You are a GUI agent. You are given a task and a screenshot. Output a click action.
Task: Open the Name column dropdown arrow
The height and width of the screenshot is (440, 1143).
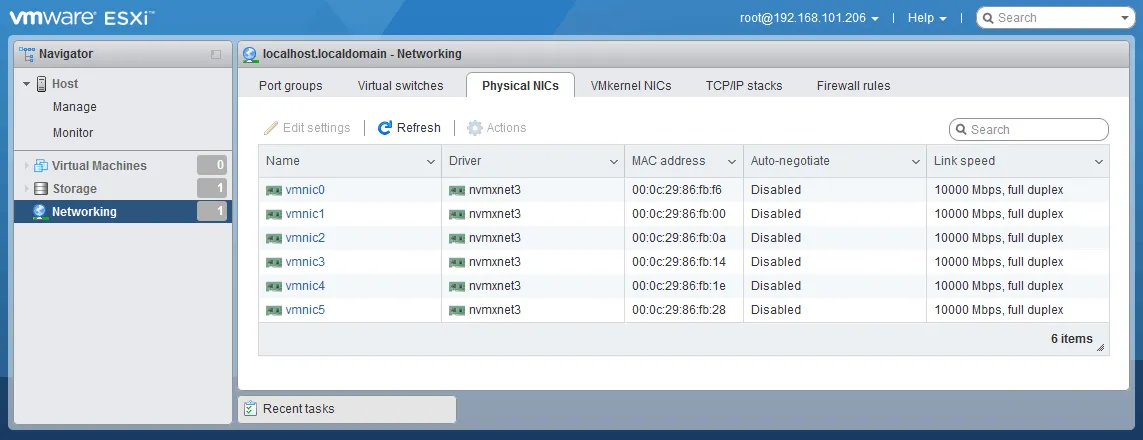click(x=431, y=161)
